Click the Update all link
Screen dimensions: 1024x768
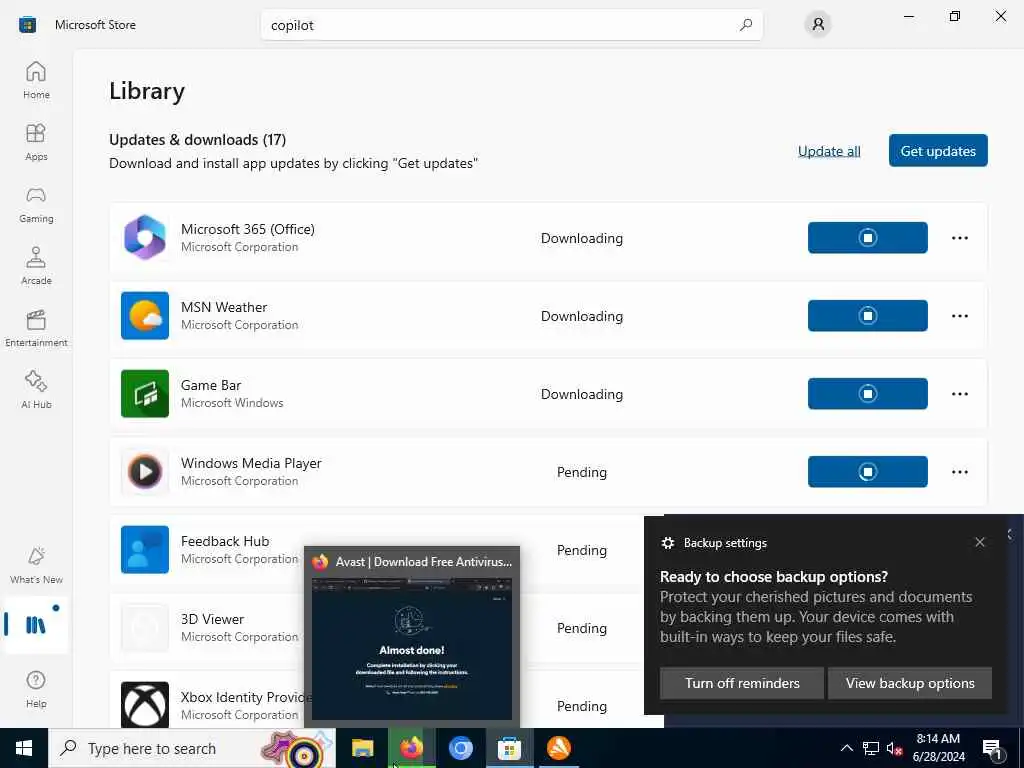829,151
